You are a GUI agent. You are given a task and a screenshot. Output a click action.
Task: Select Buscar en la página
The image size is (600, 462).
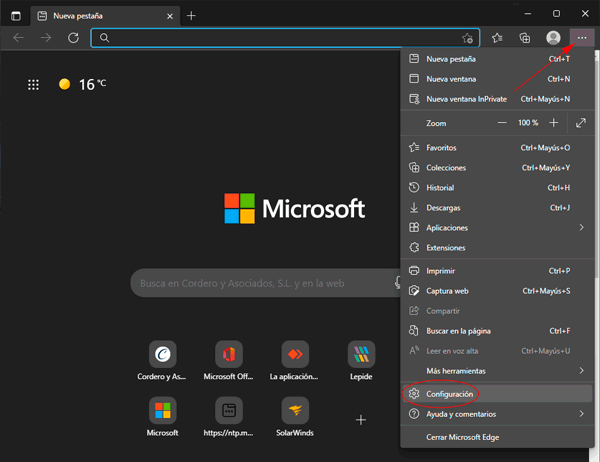pyautogui.click(x=496, y=331)
